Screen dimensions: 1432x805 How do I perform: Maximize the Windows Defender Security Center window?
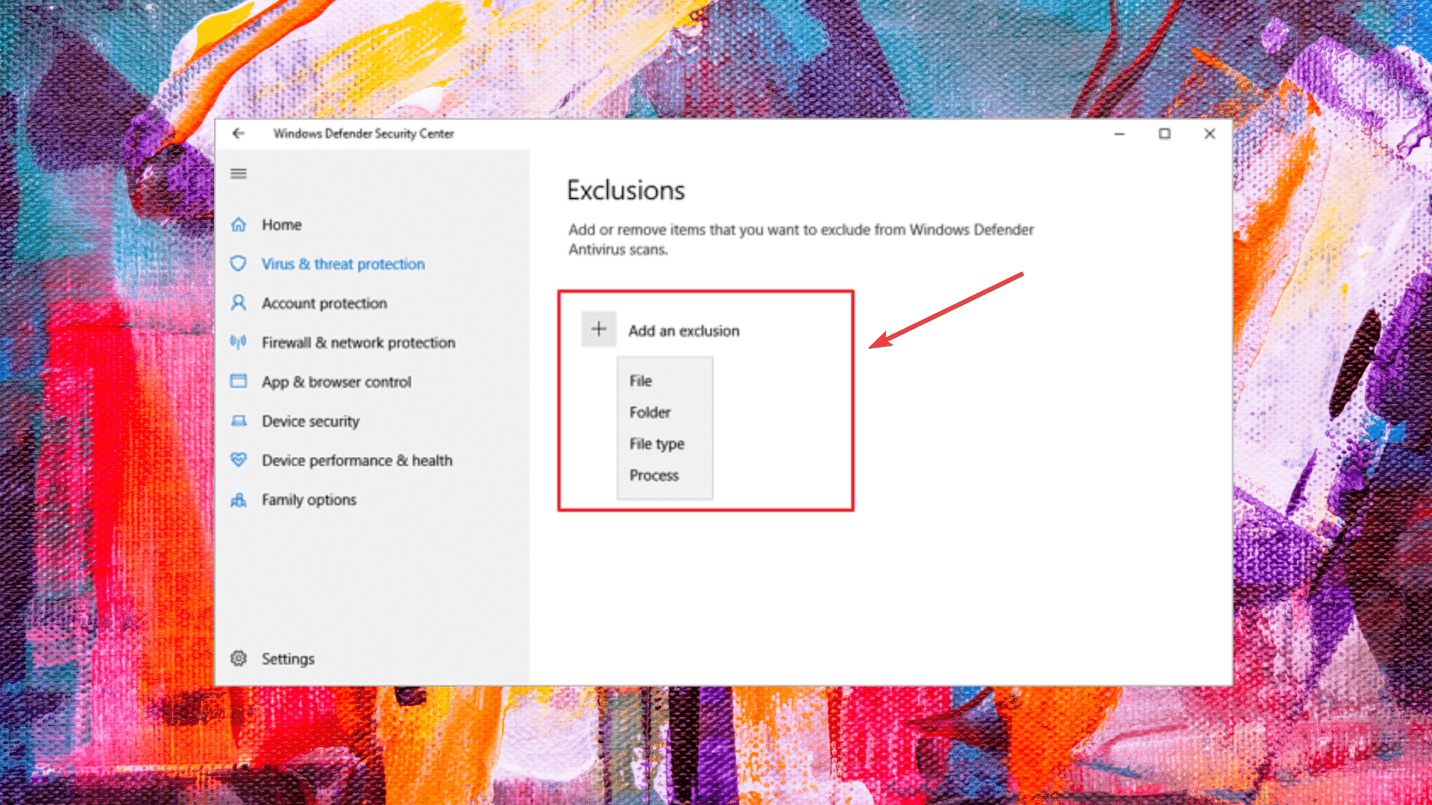tap(1164, 133)
